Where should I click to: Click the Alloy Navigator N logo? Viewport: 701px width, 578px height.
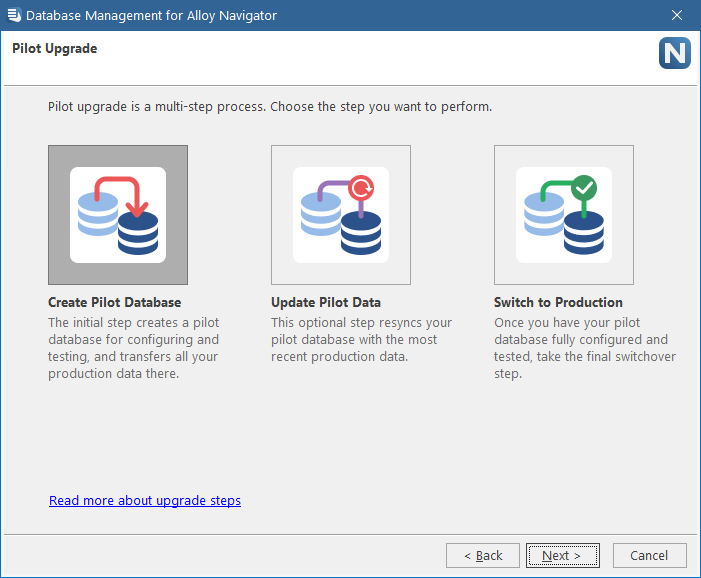pyautogui.click(x=675, y=53)
